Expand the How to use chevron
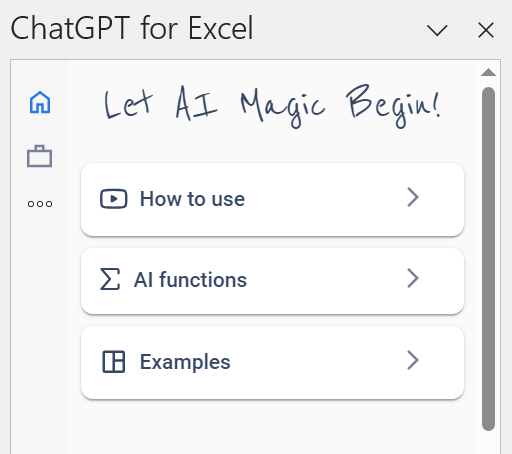 (x=413, y=197)
